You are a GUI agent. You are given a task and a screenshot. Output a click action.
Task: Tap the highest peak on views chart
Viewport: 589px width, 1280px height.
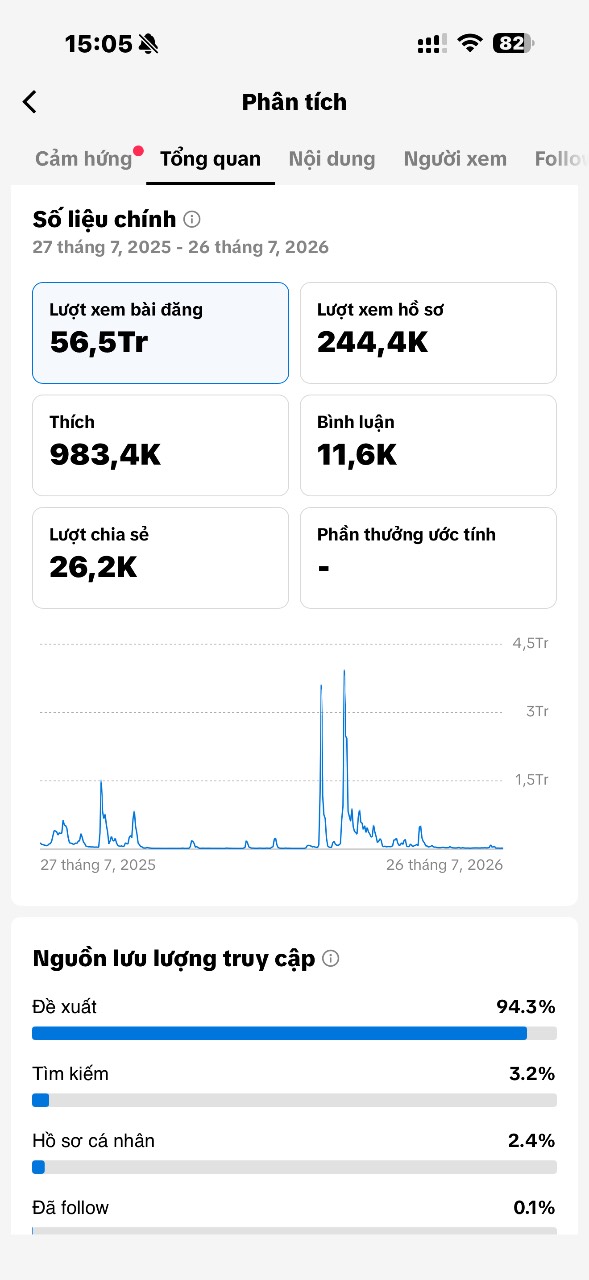pyautogui.click(x=344, y=672)
